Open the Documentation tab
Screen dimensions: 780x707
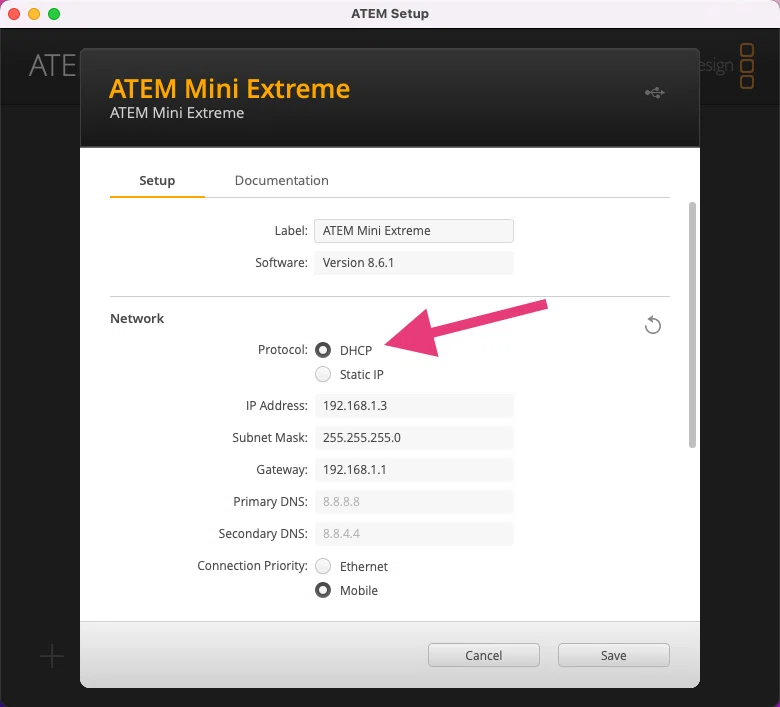[x=282, y=181]
